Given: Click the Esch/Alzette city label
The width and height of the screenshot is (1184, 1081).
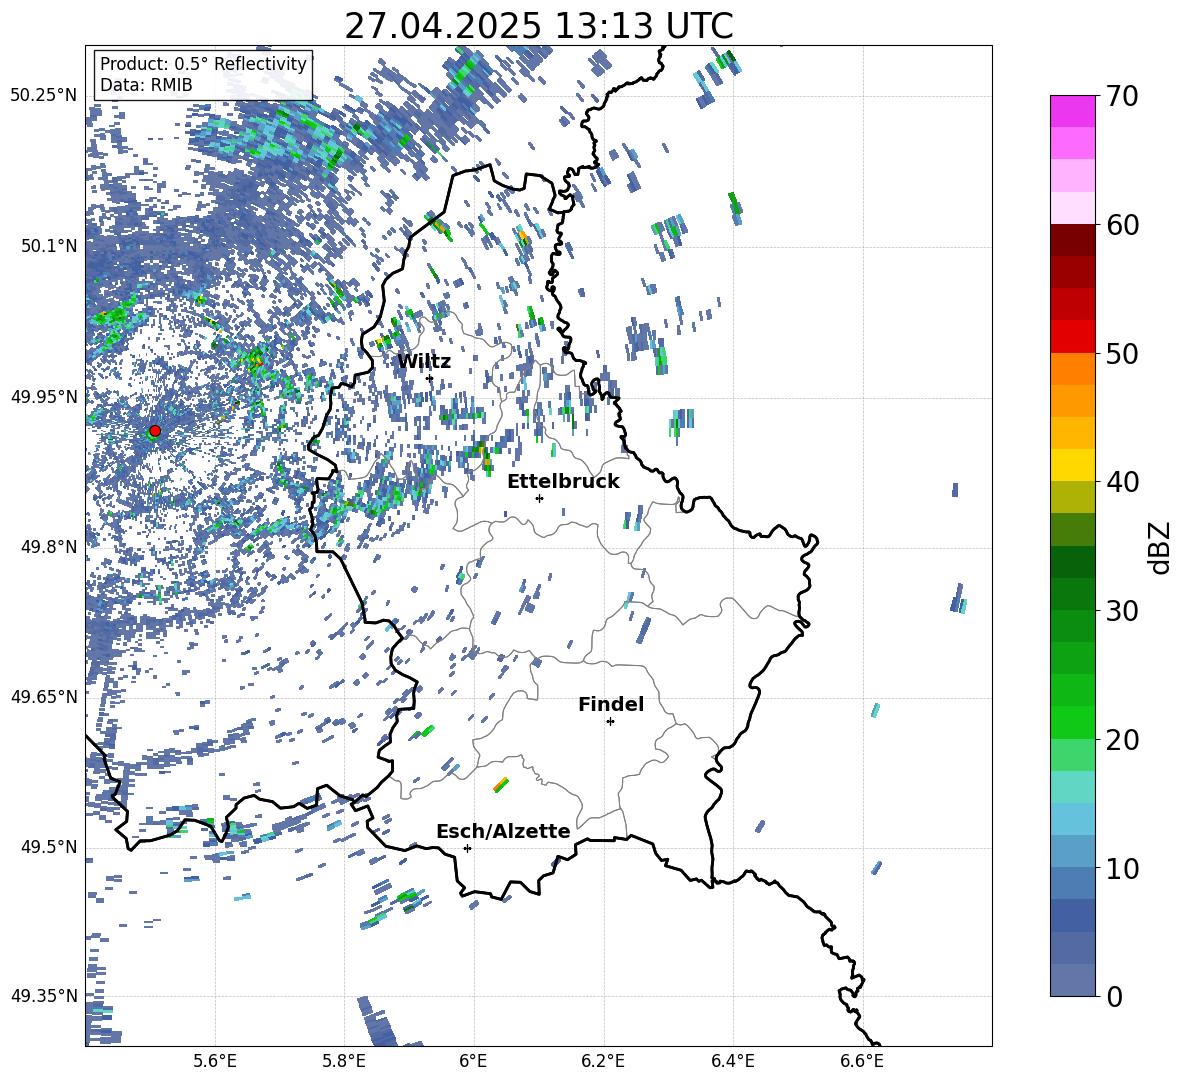Looking at the screenshot, I should pyautogui.click(x=503, y=831).
